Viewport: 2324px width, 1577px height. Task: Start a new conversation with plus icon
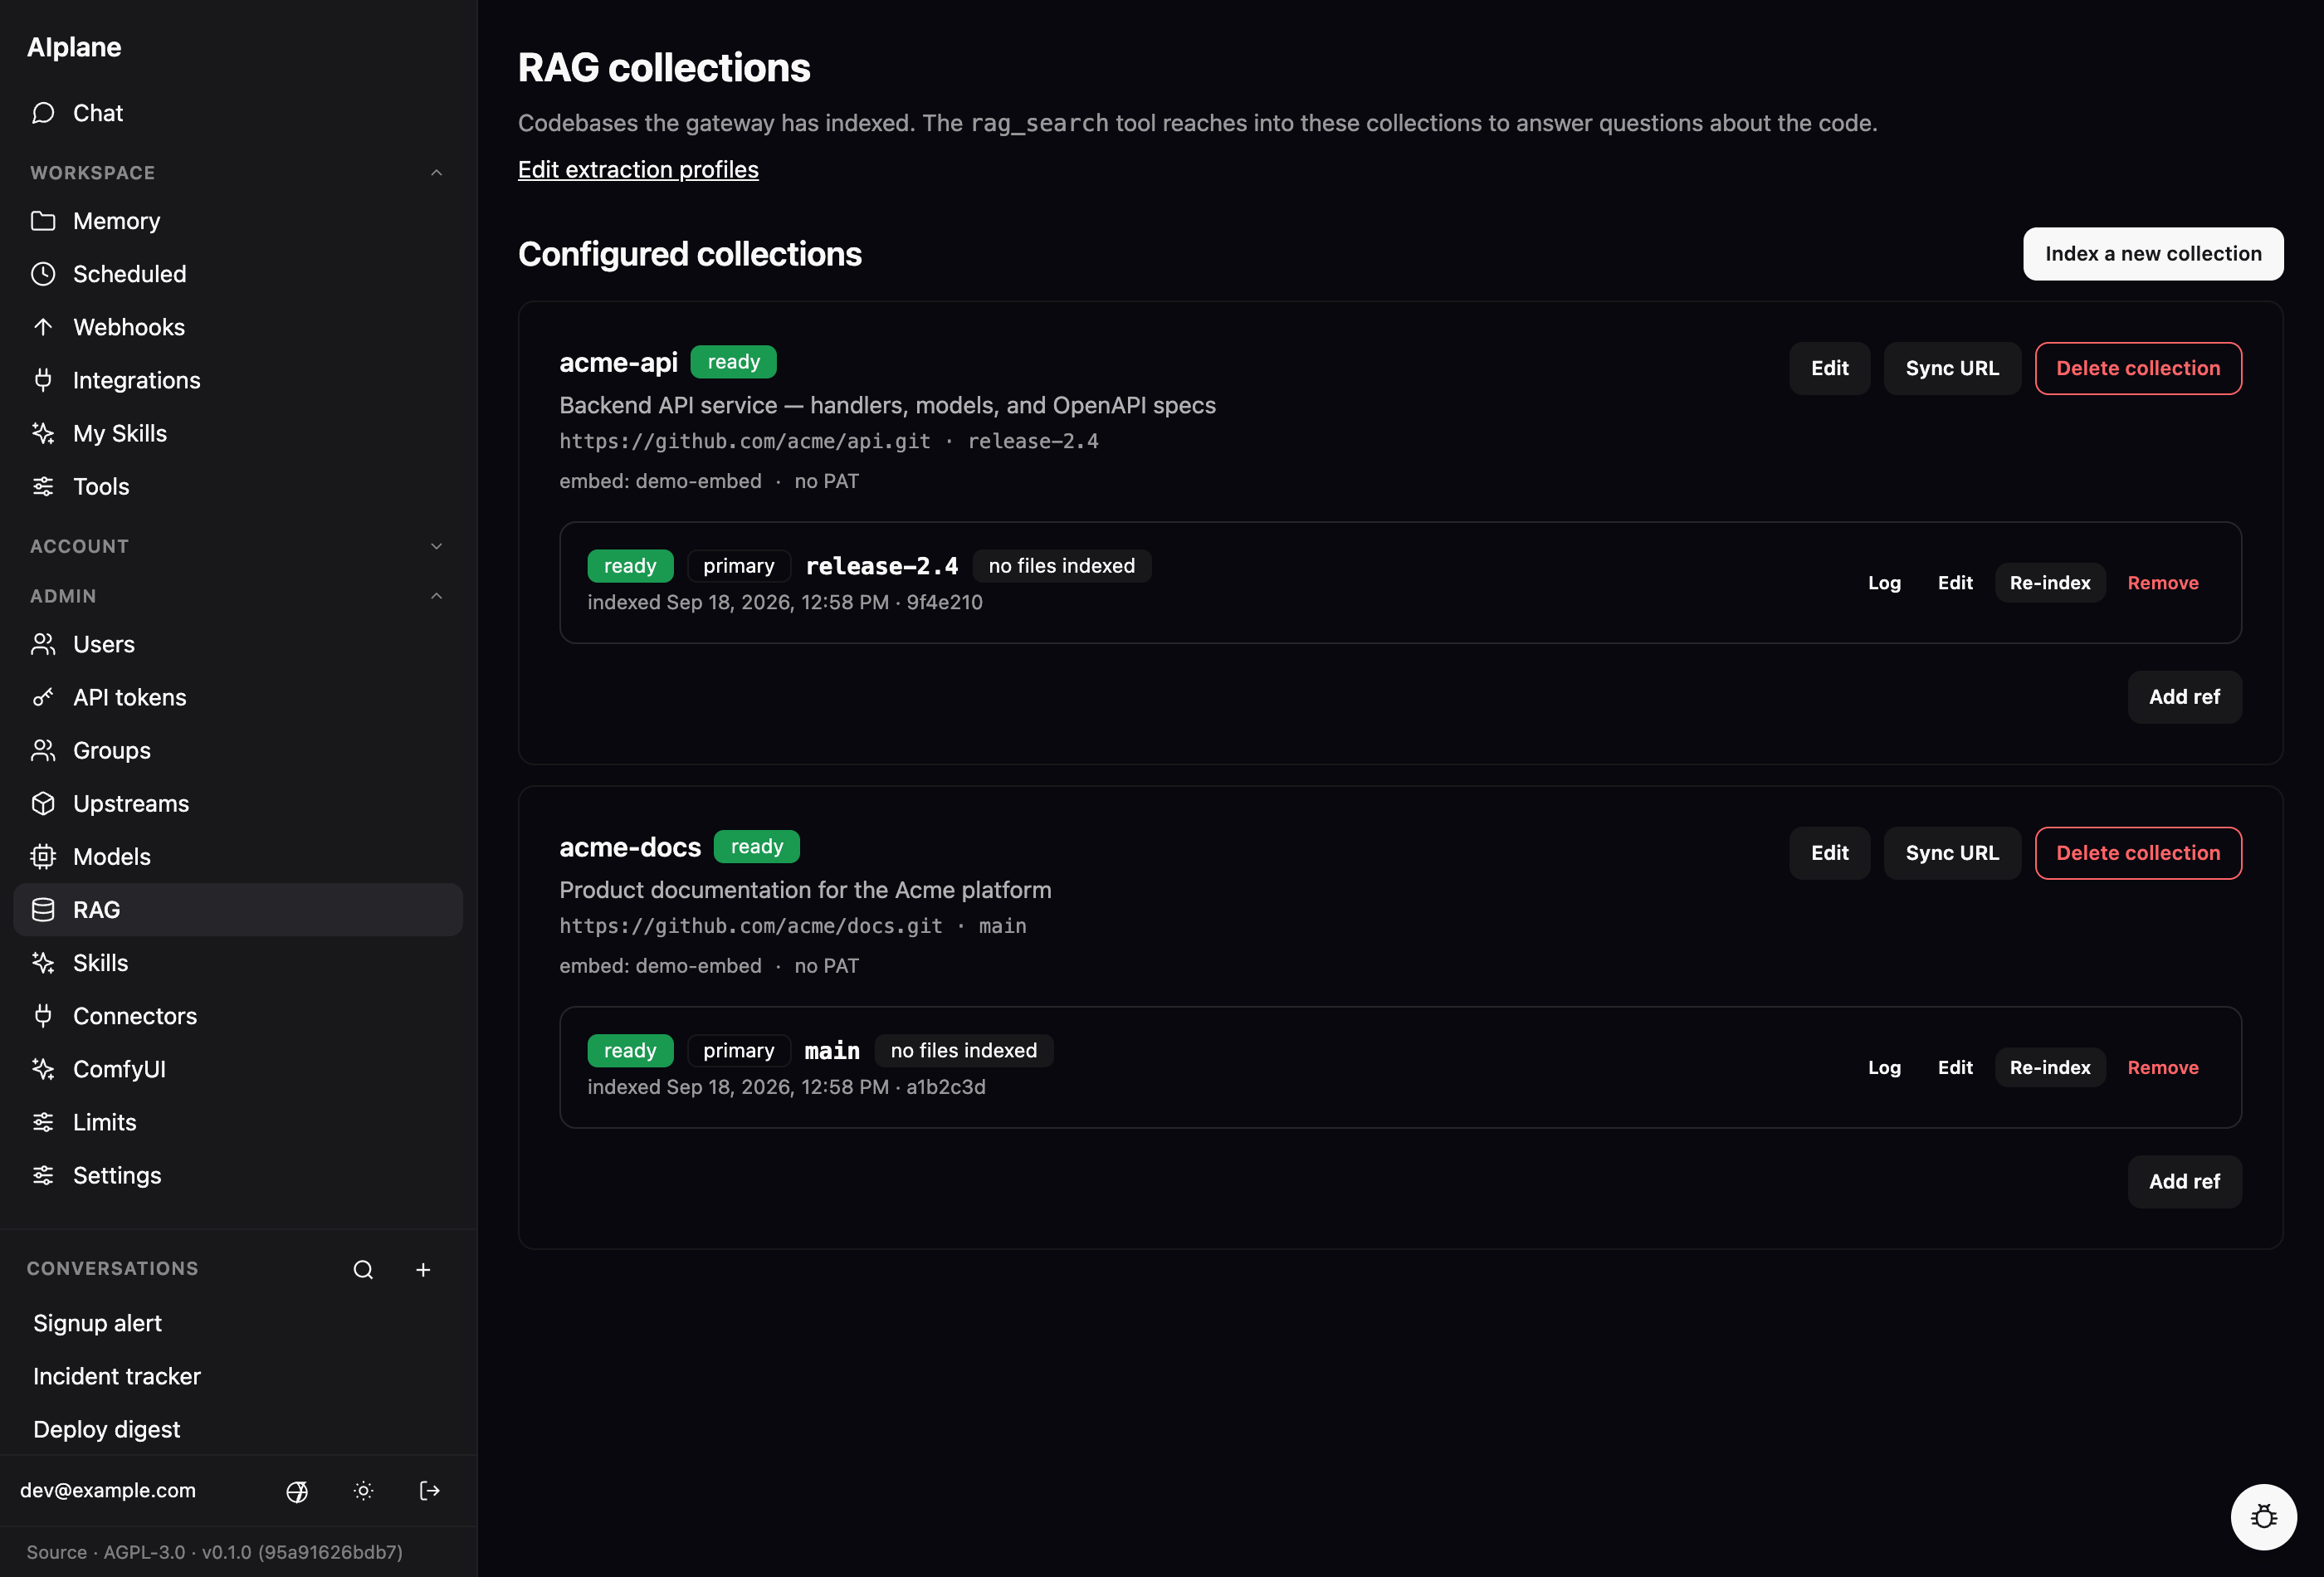tap(423, 1269)
